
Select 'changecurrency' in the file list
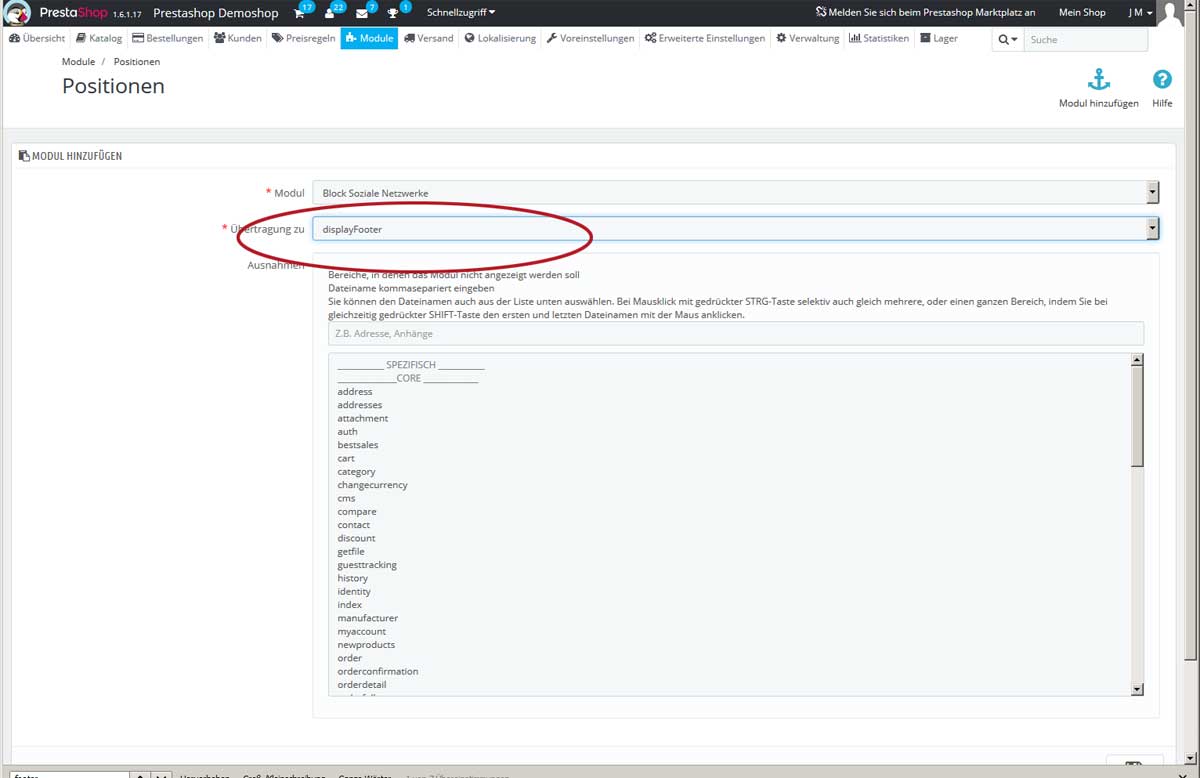(373, 485)
